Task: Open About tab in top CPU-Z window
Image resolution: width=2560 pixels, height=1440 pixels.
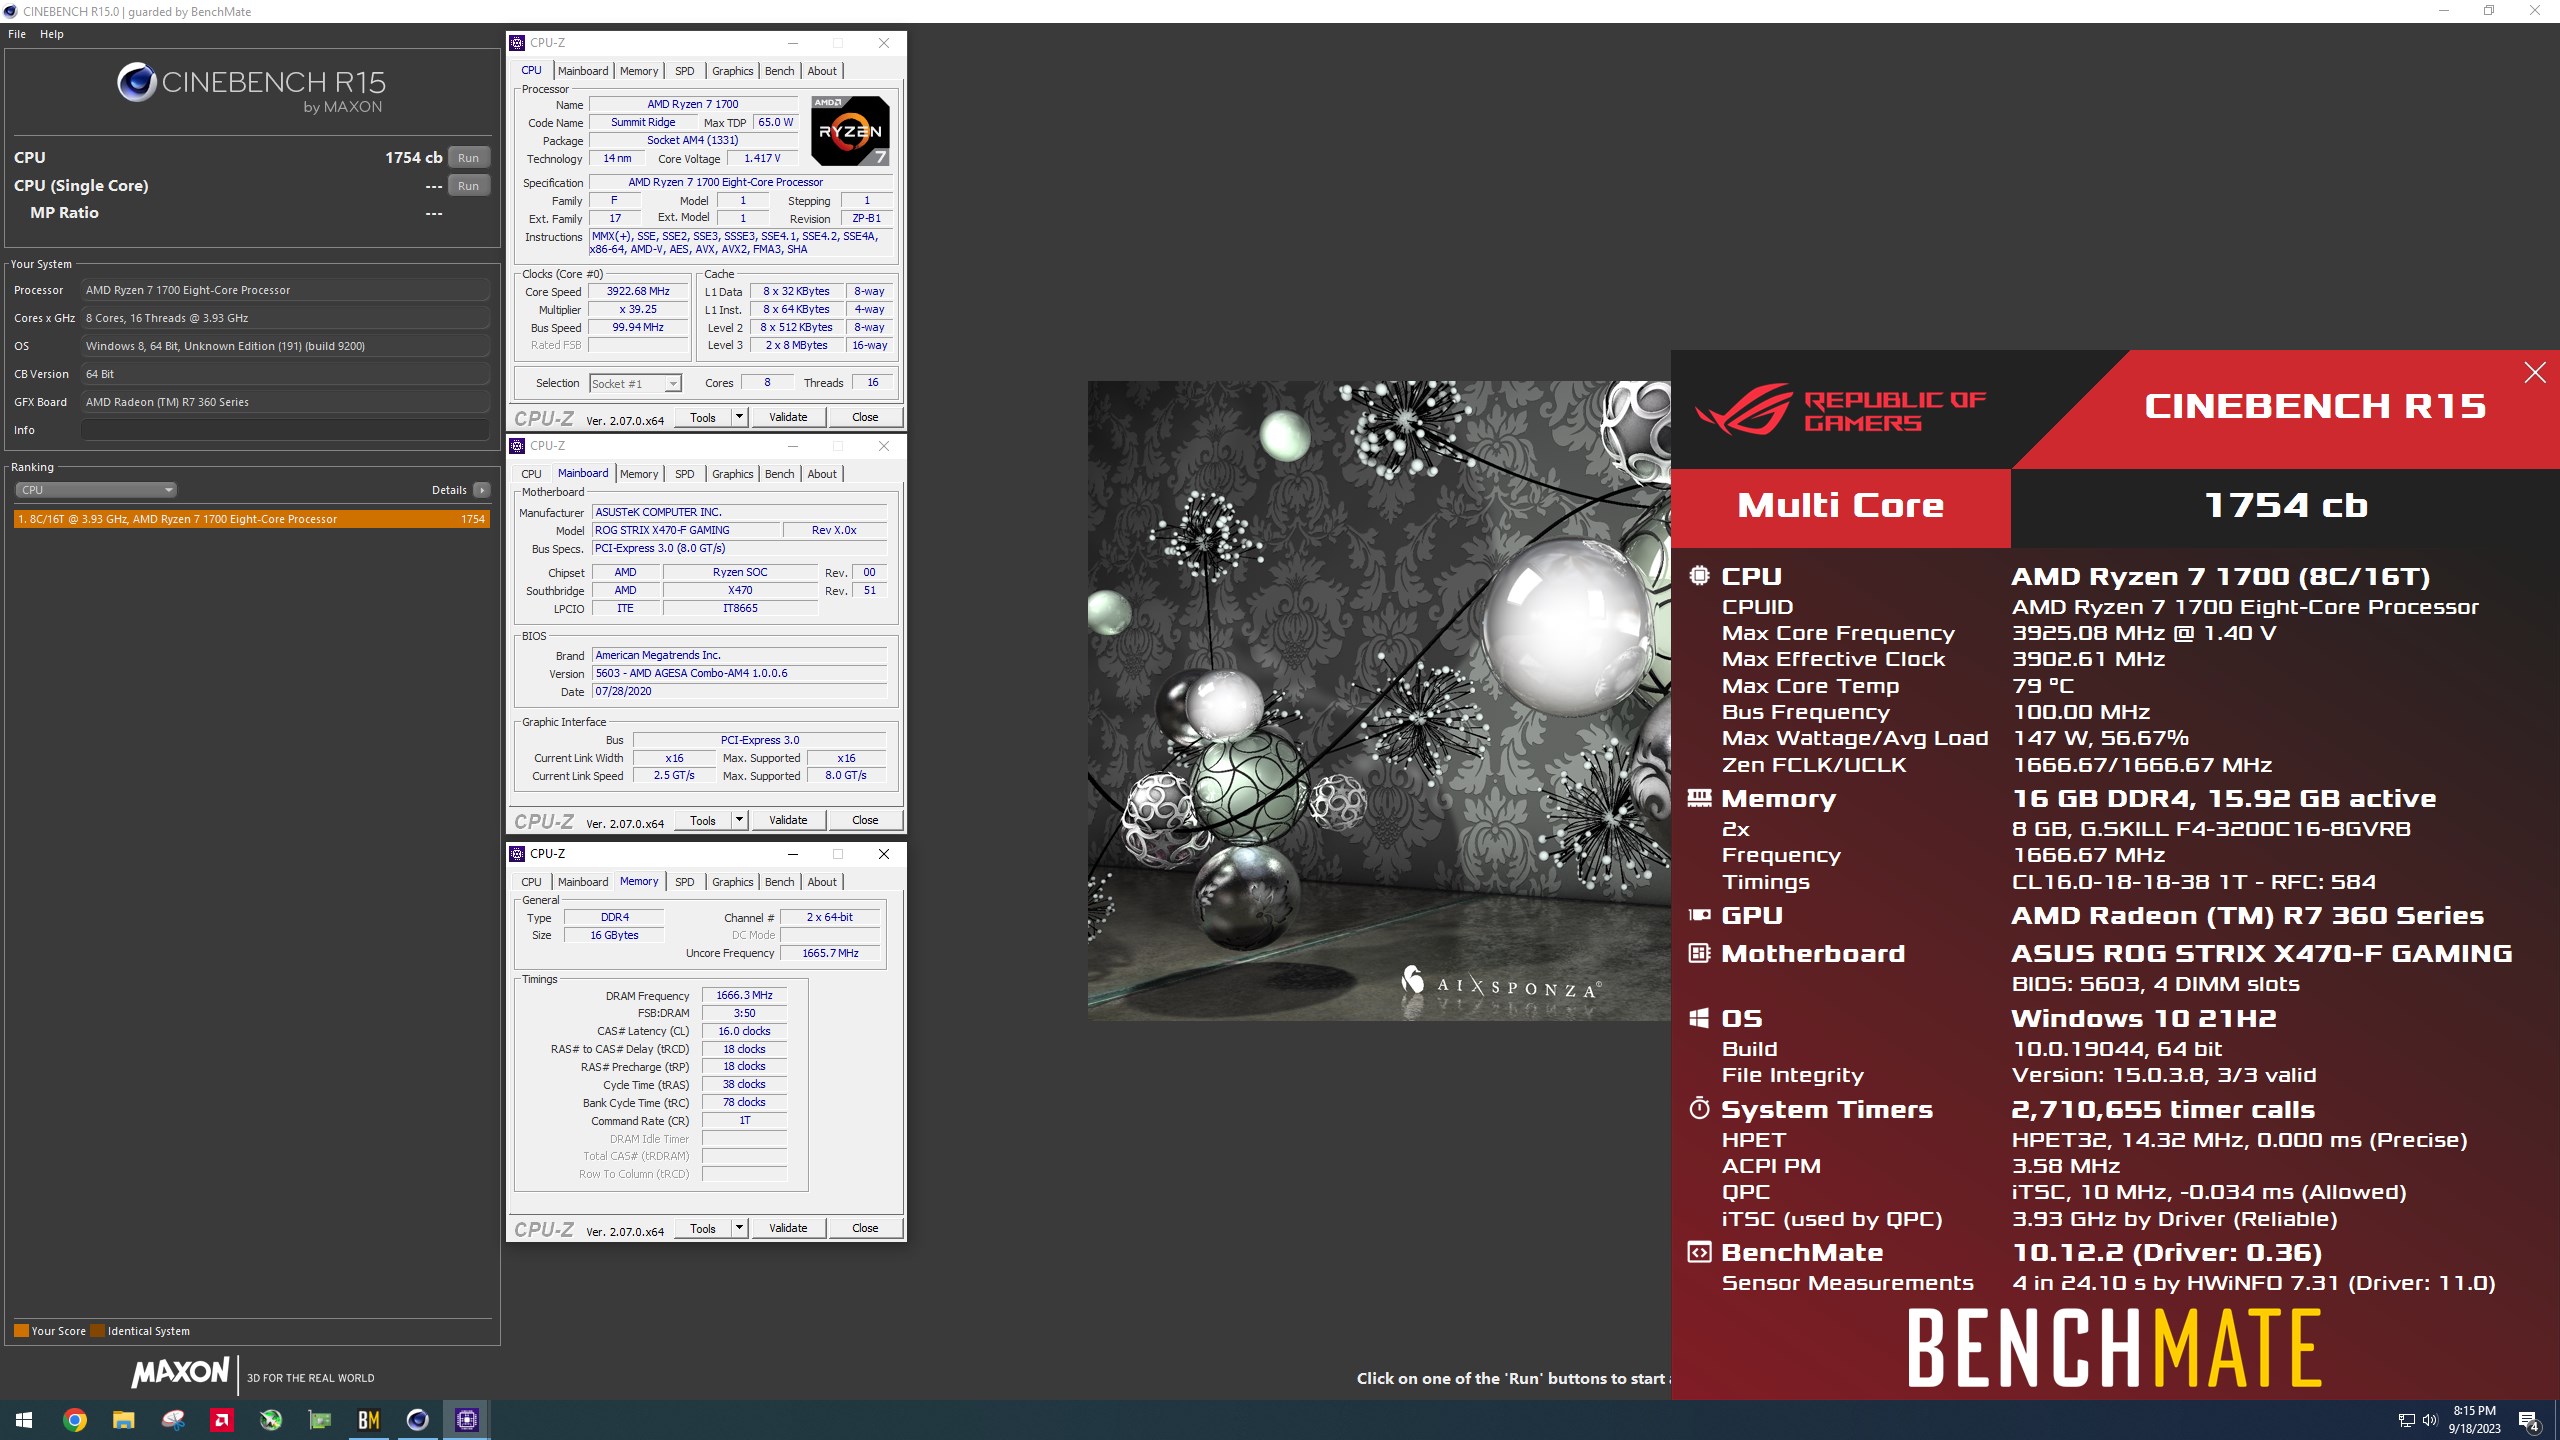Action: click(822, 71)
